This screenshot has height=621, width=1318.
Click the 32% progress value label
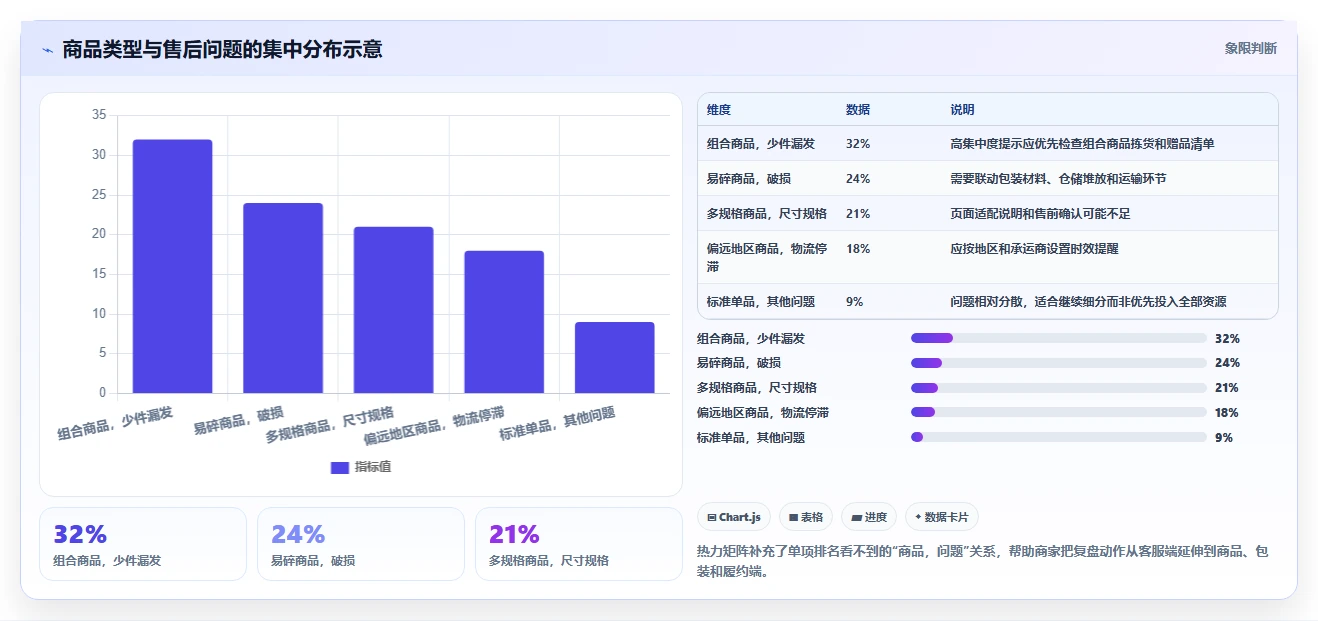click(1227, 338)
